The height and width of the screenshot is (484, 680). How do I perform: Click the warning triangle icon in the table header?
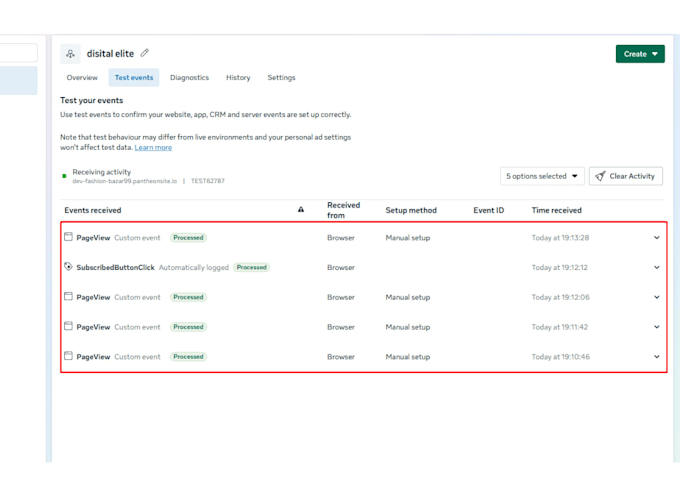301,210
